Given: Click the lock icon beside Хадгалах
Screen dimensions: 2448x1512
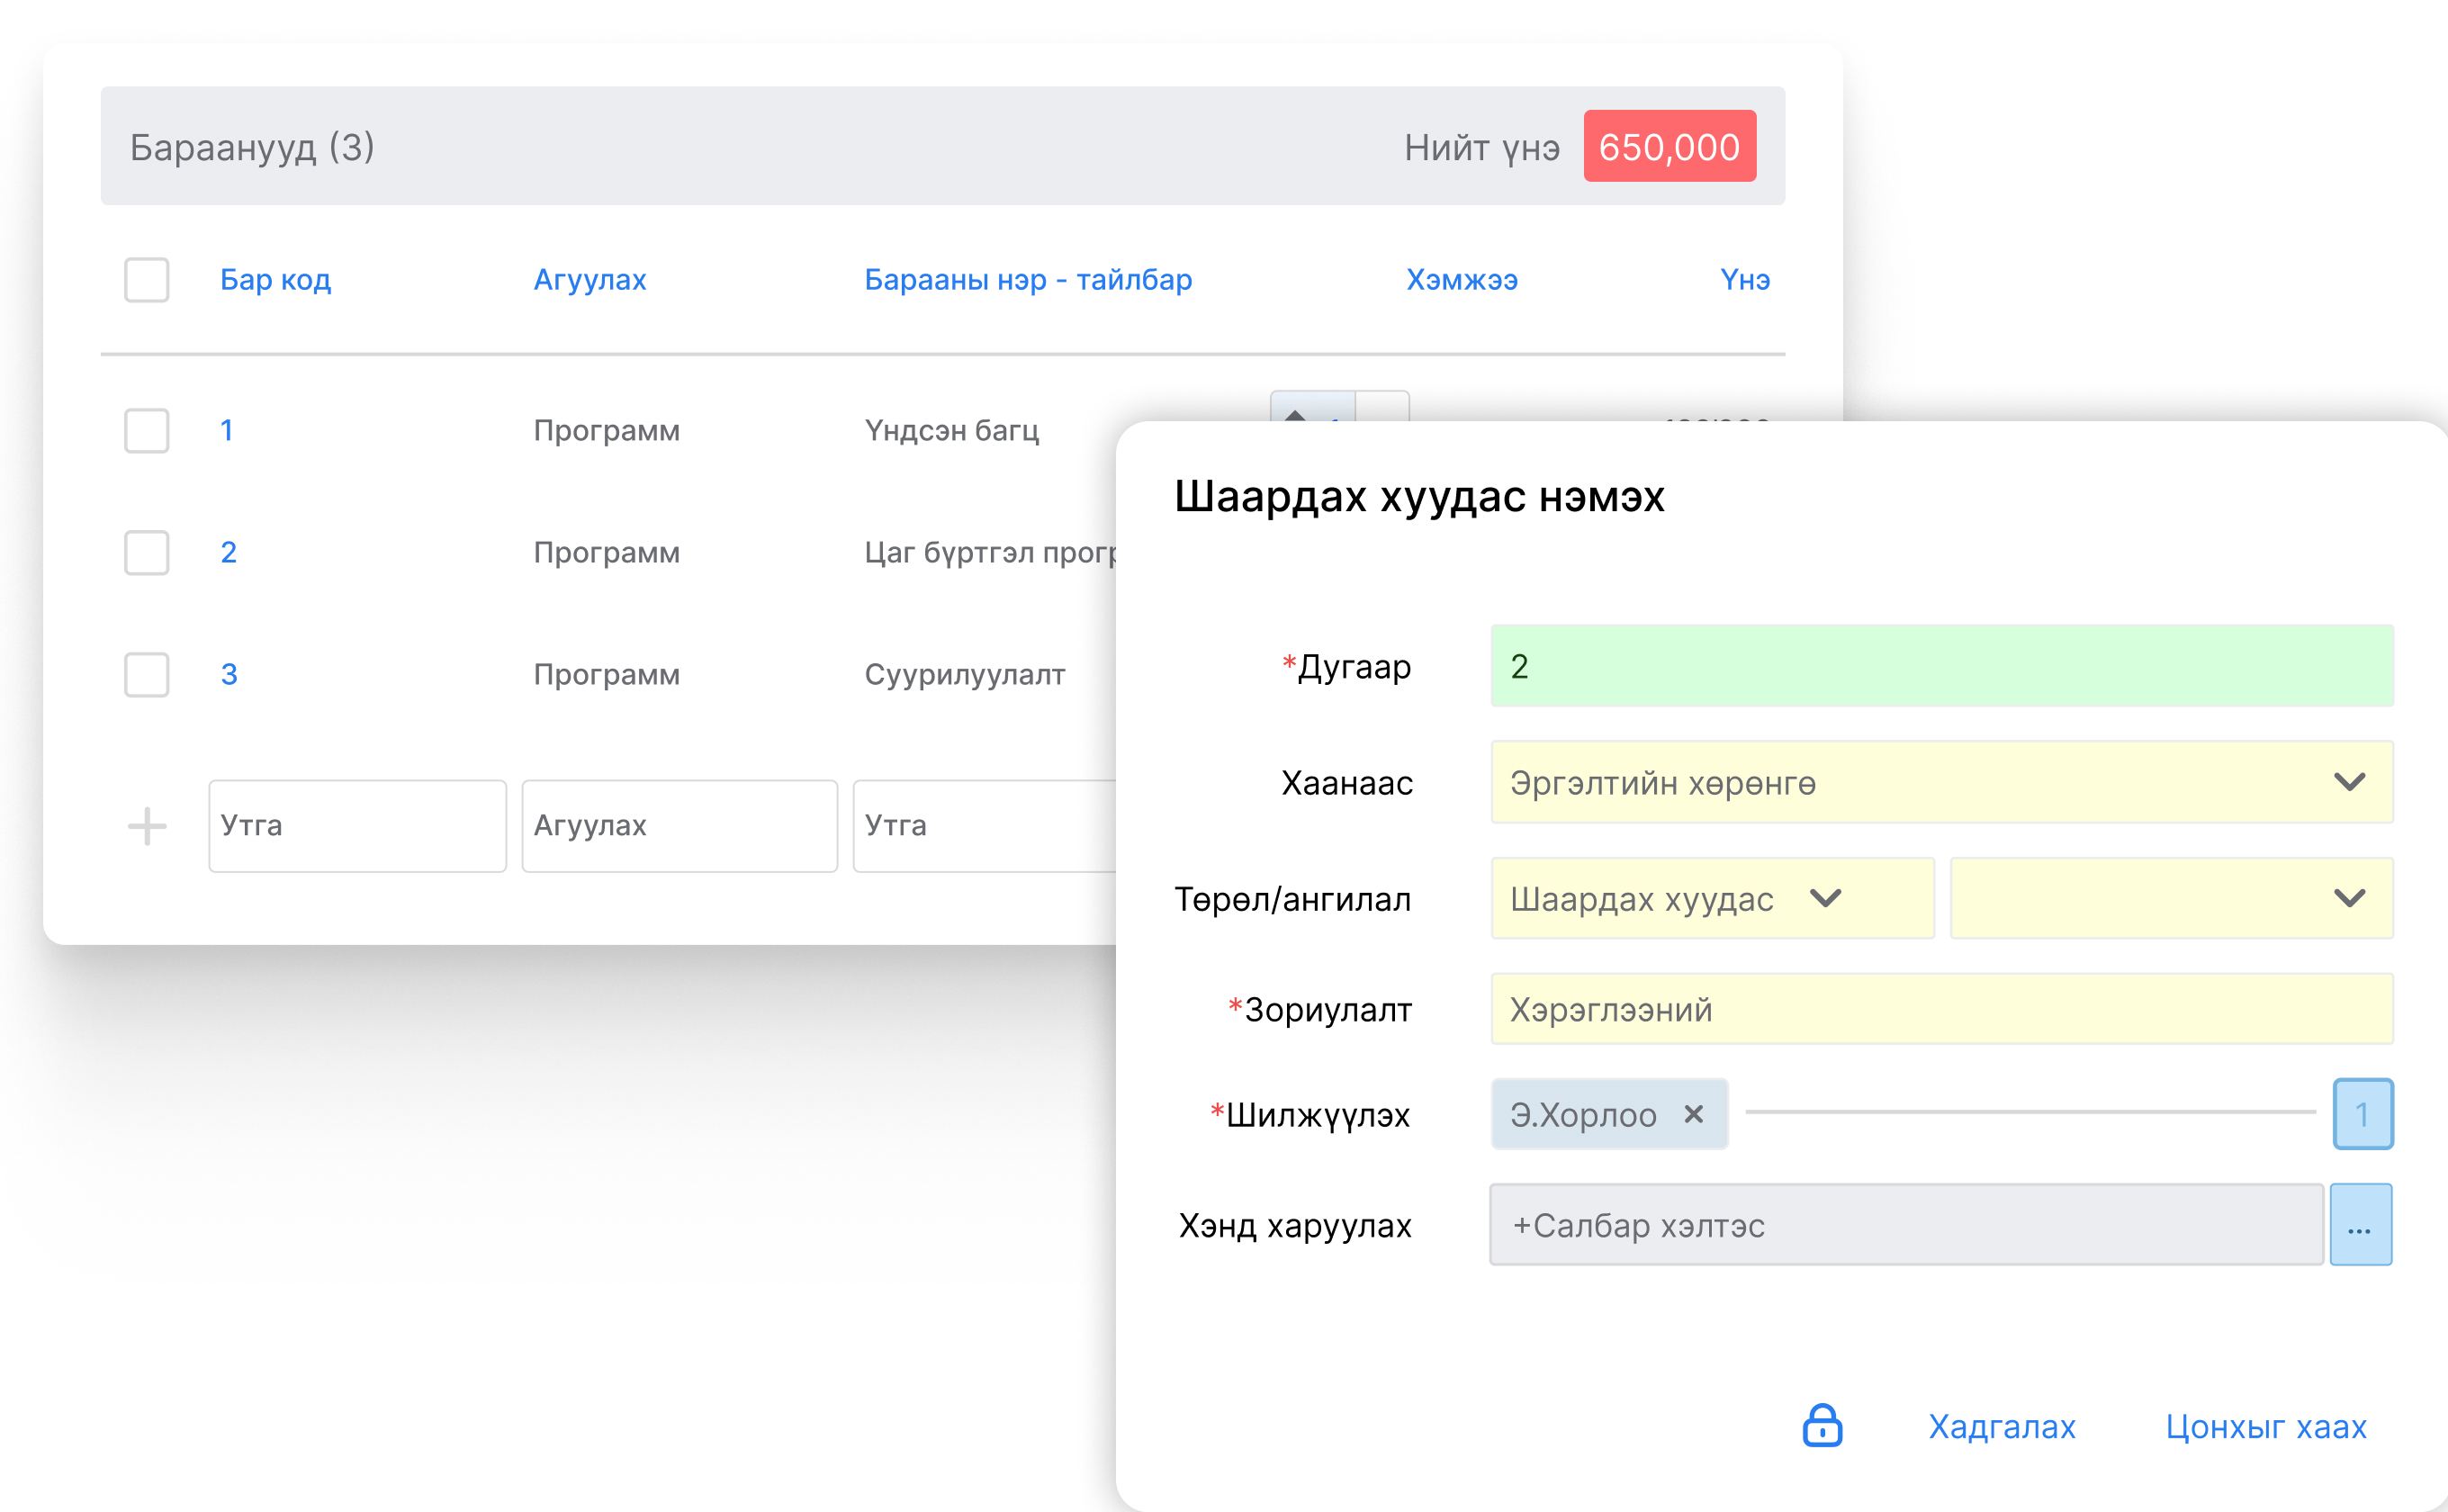Looking at the screenshot, I should pos(1822,1425).
